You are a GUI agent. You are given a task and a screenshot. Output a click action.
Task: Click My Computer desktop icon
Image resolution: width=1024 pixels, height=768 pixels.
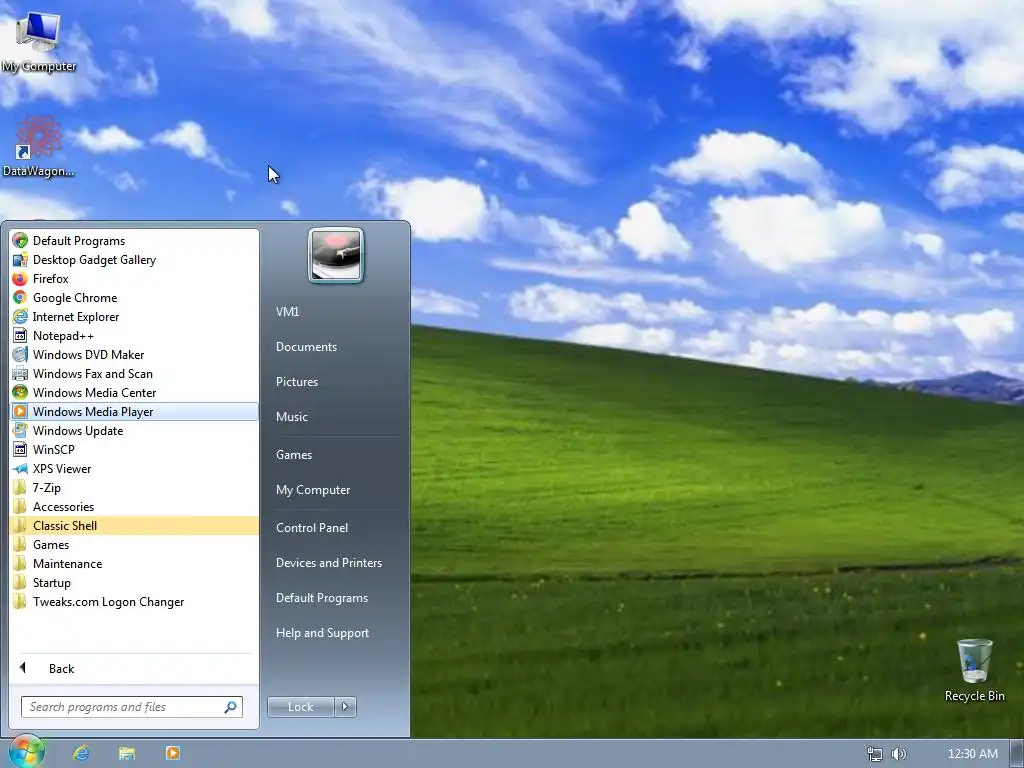tap(39, 40)
